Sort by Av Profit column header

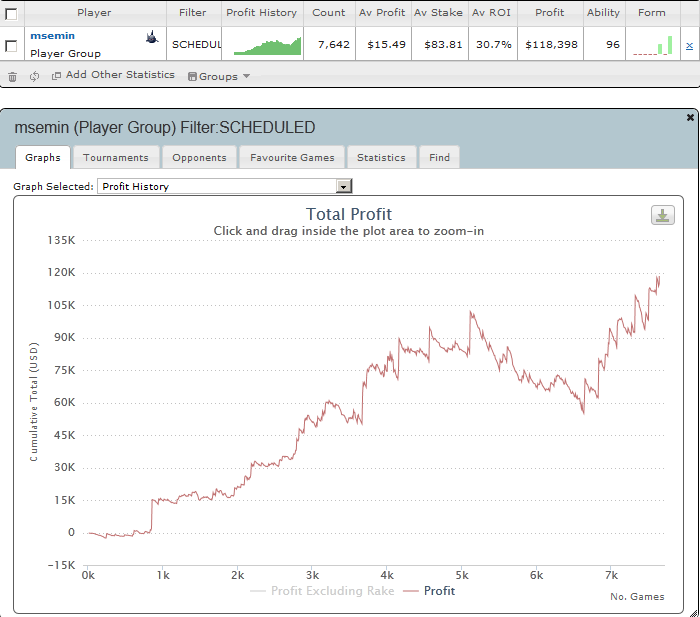[x=383, y=13]
